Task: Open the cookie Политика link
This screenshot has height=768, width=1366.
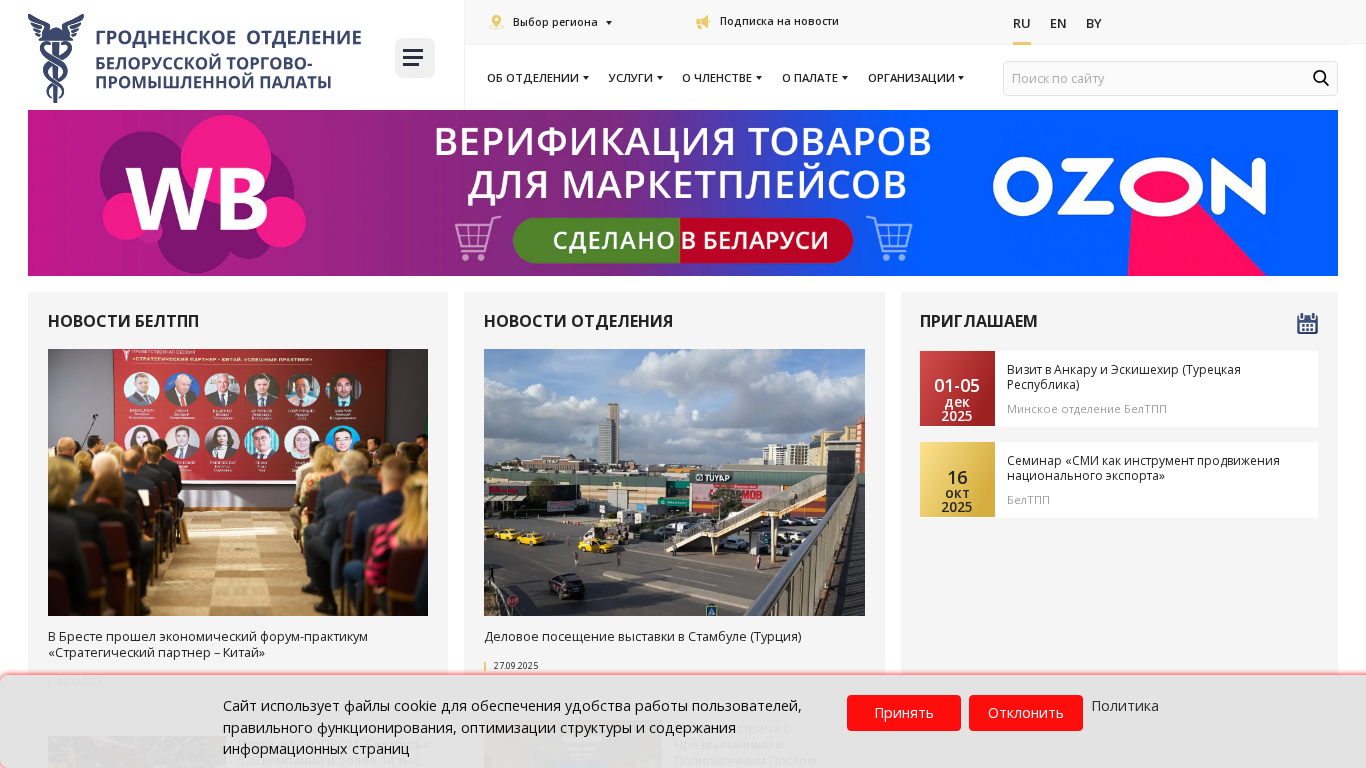Action: coord(1125,706)
